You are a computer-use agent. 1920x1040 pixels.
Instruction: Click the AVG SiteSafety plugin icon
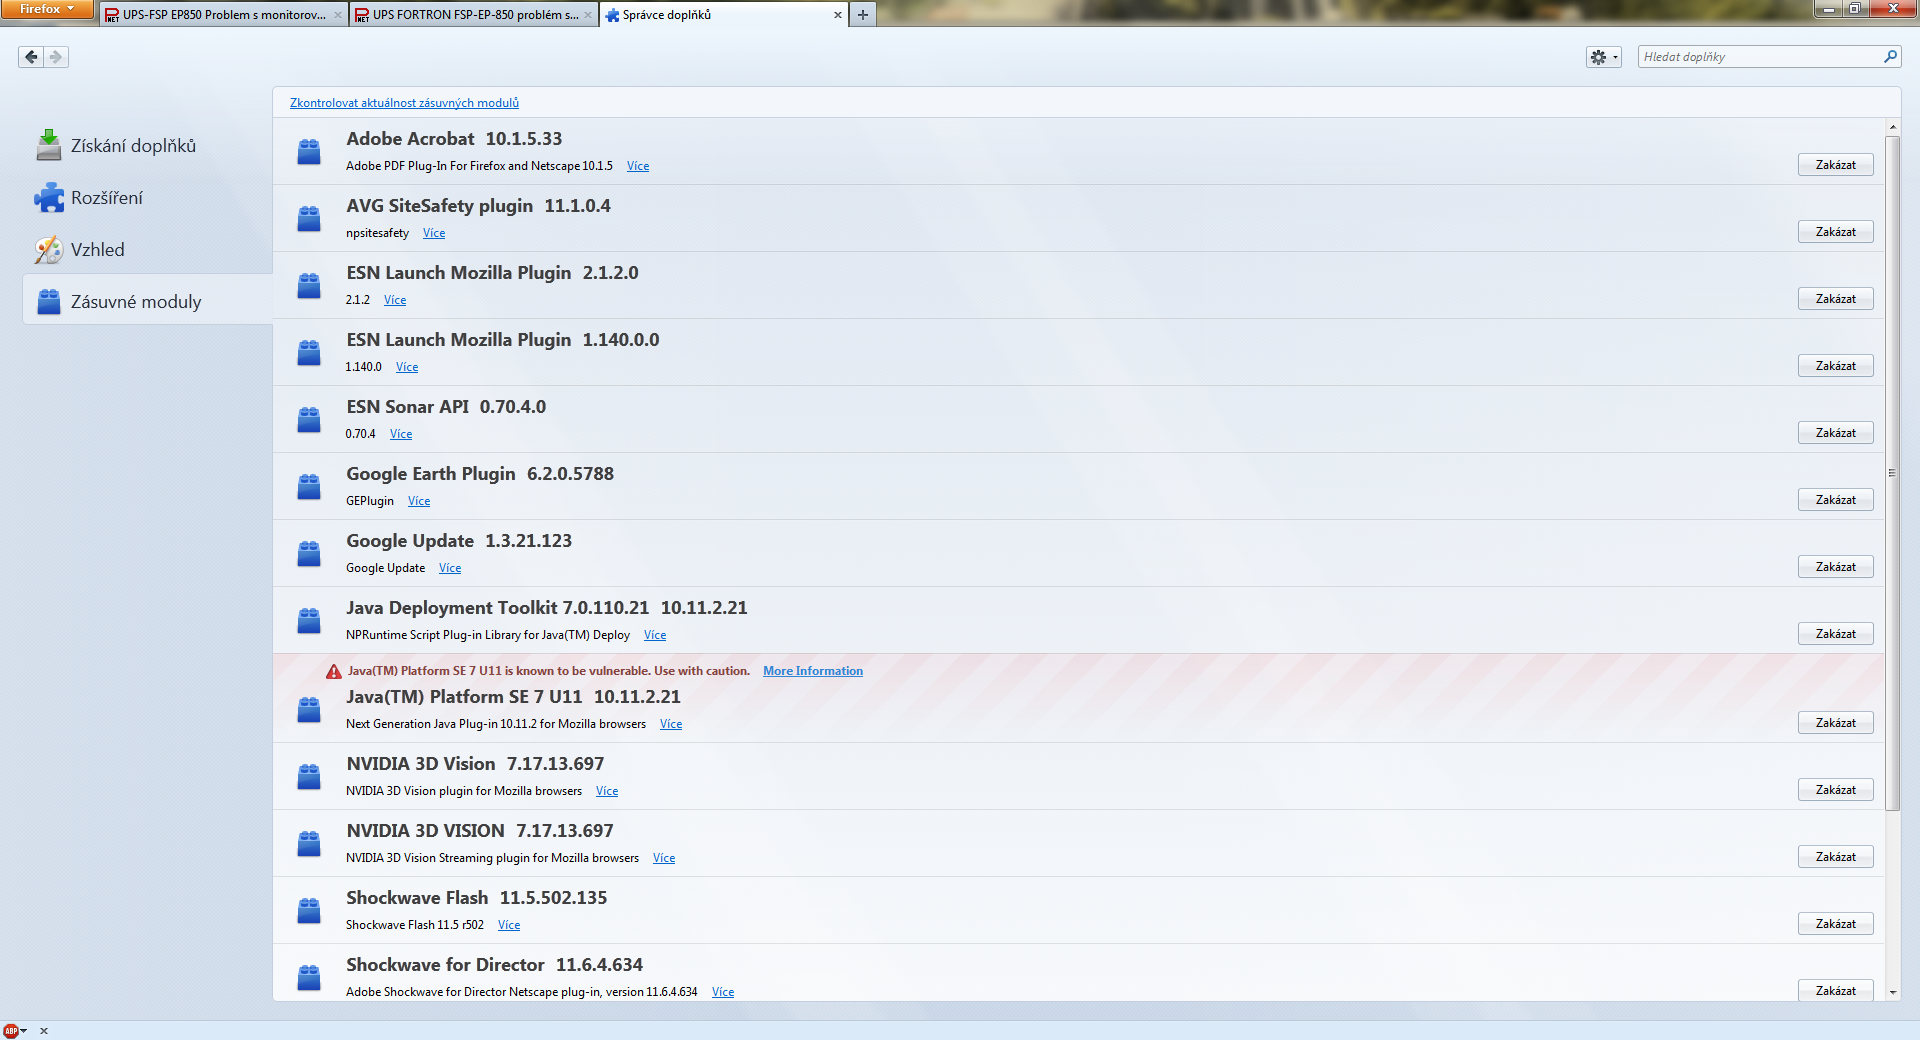pos(309,218)
